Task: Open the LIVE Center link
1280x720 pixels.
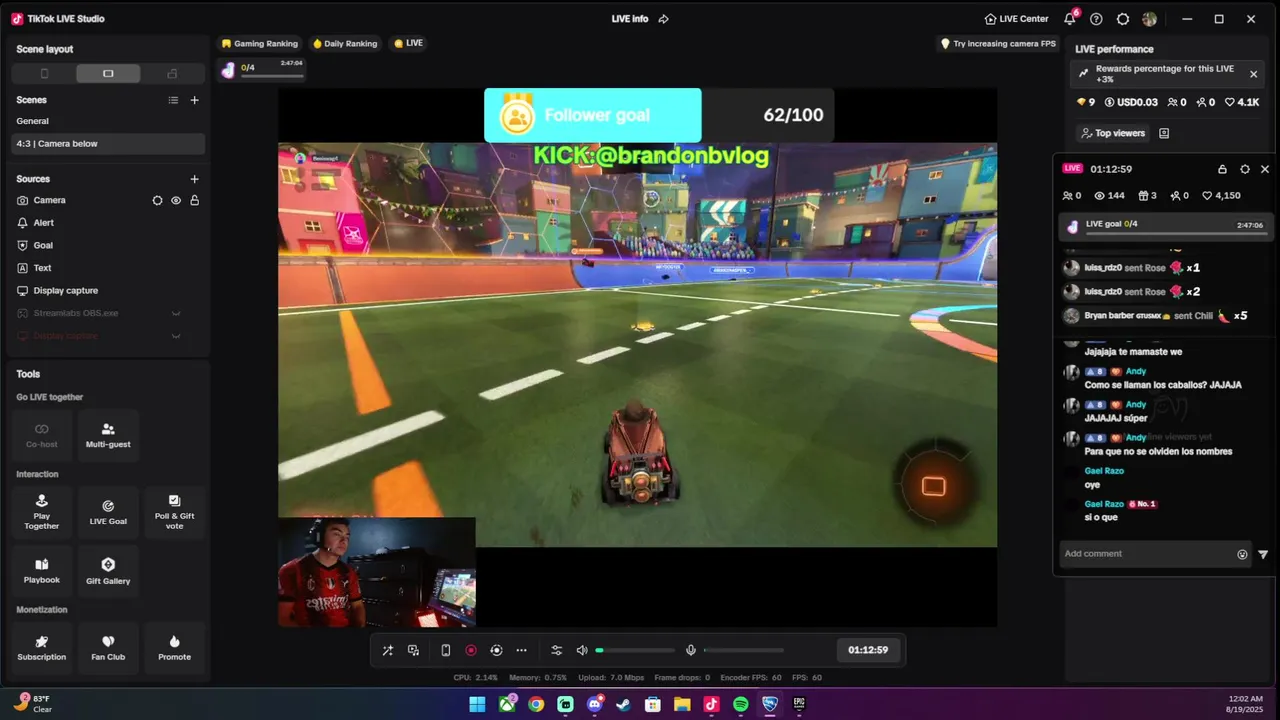Action: (1016, 19)
